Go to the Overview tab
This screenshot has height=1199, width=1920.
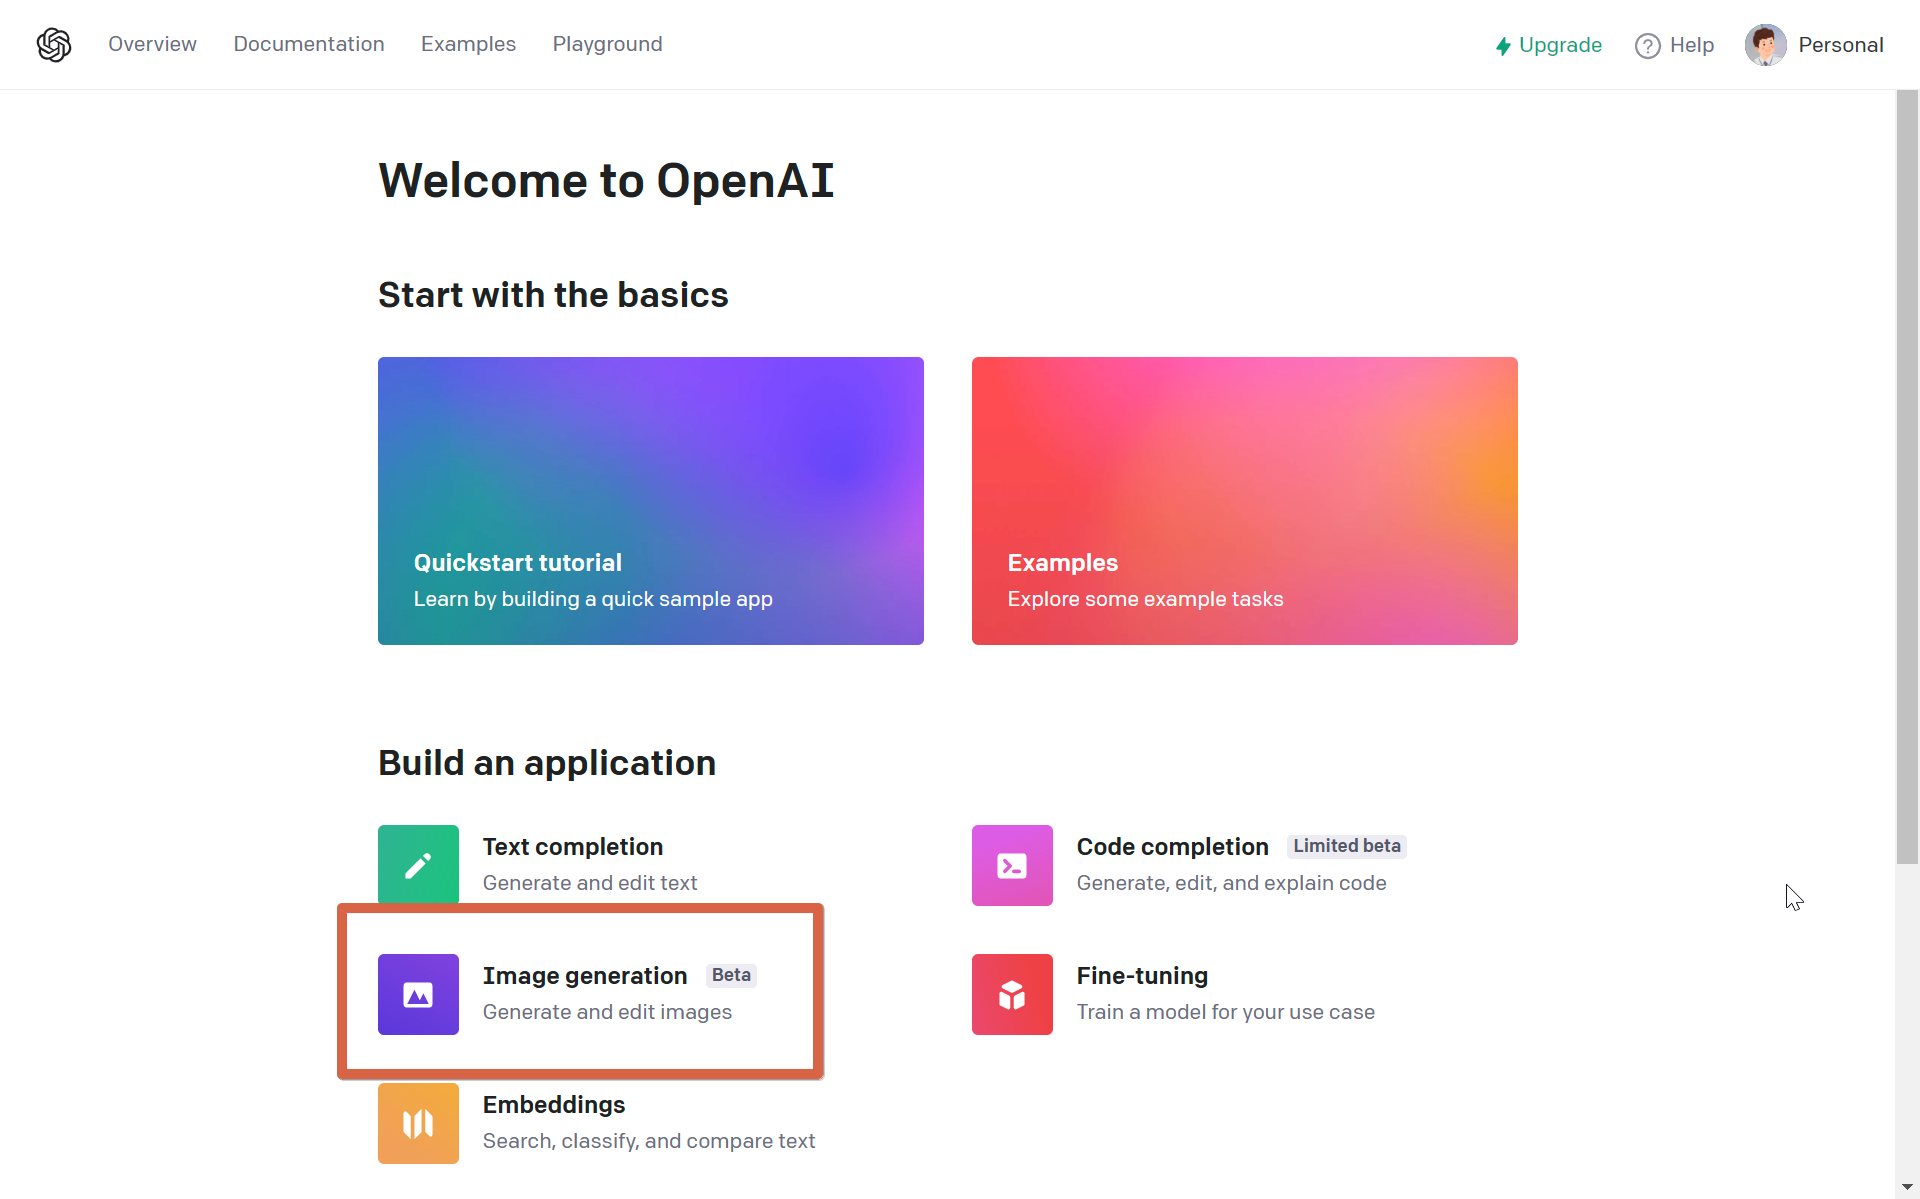152,44
